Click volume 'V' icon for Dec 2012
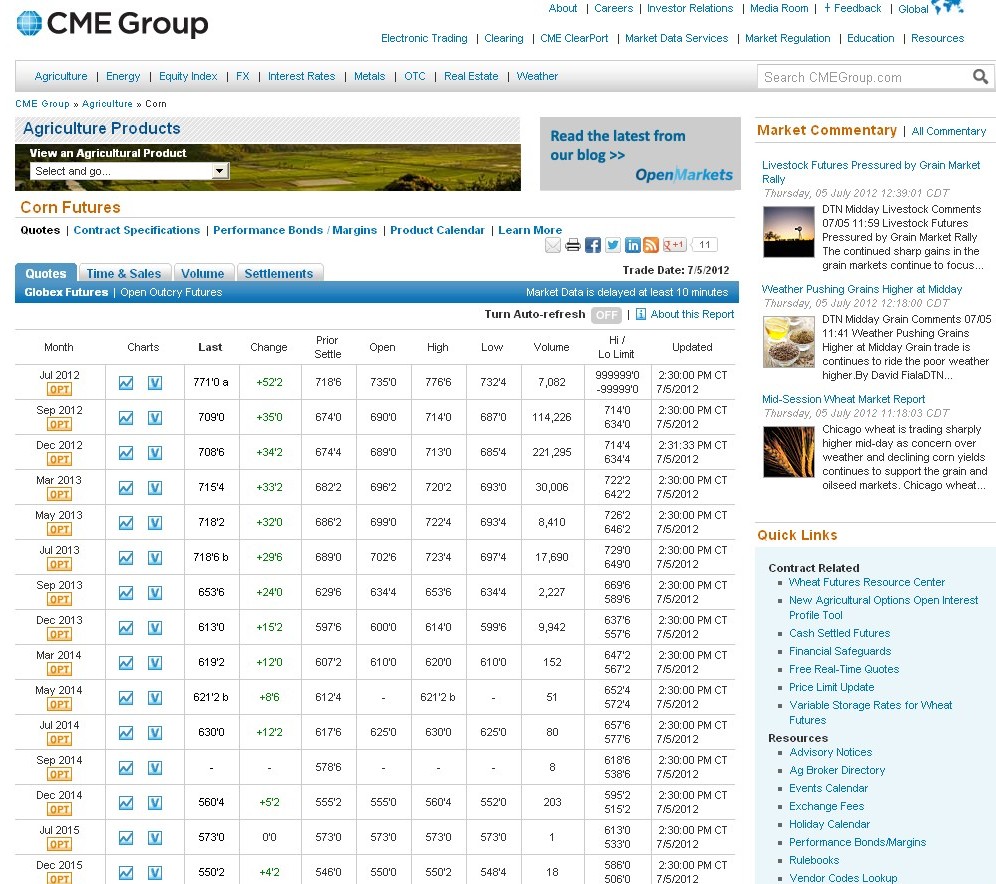This screenshot has height=884, width=996. pos(155,453)
